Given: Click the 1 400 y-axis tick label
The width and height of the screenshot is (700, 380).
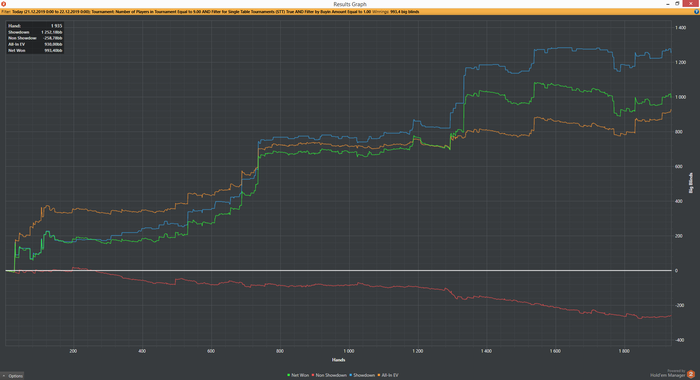Looking at the screenshot, I should coord(681,28).
